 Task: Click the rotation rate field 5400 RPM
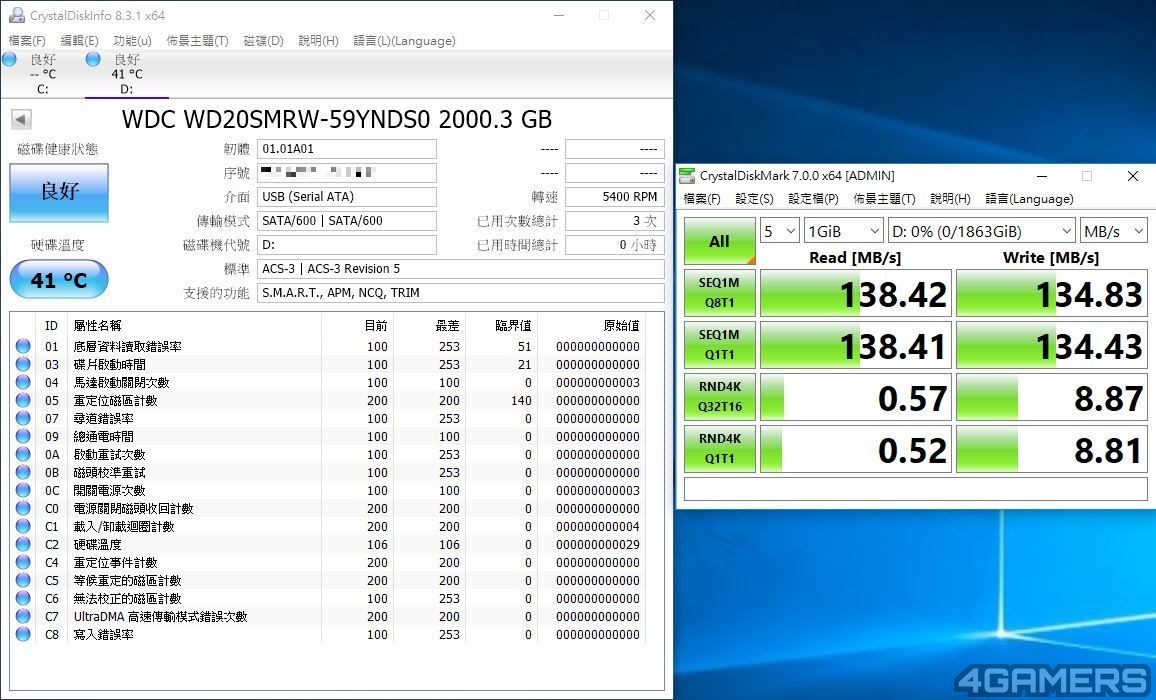615,197
